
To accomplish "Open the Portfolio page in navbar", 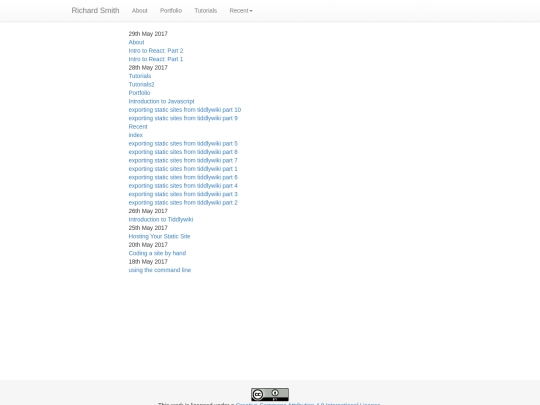I will [x=171, y=11].
